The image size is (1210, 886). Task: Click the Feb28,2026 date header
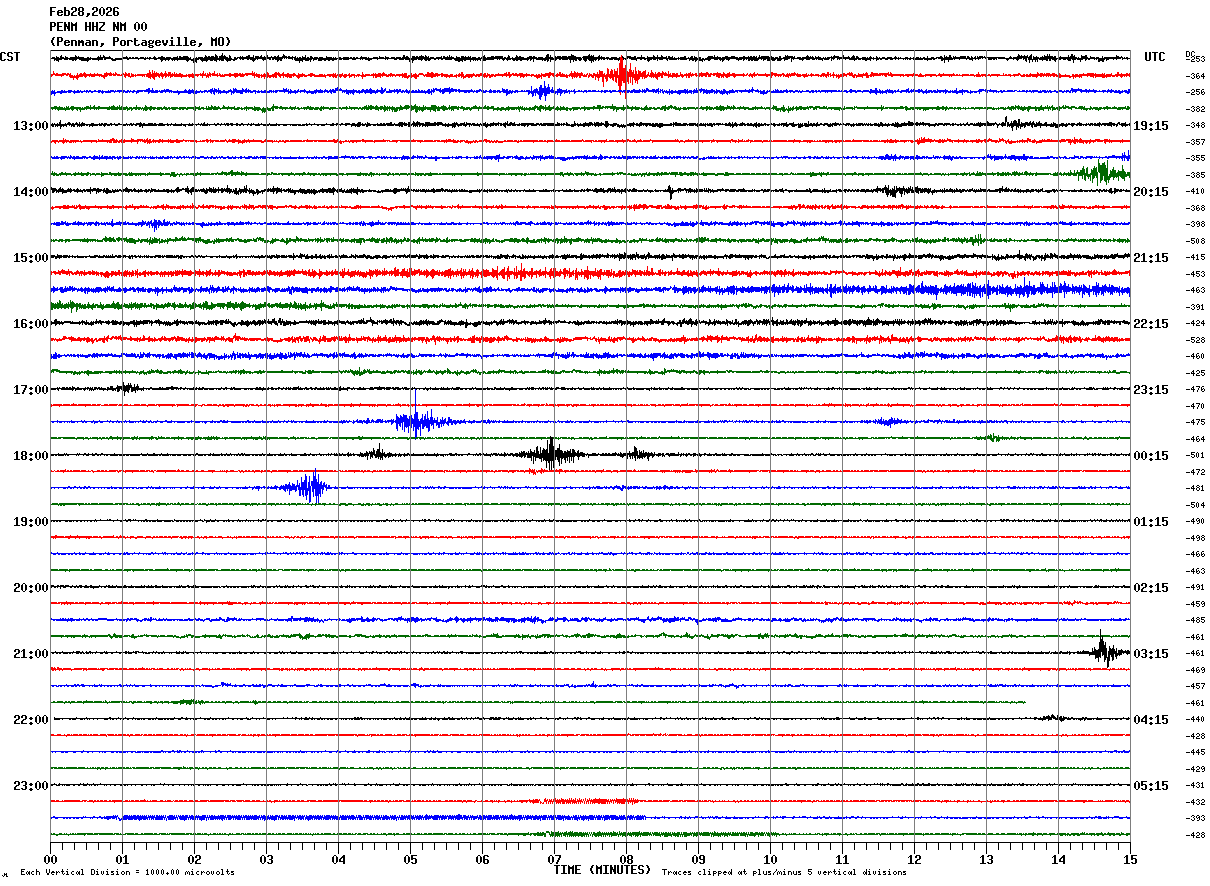click(84, 12)
